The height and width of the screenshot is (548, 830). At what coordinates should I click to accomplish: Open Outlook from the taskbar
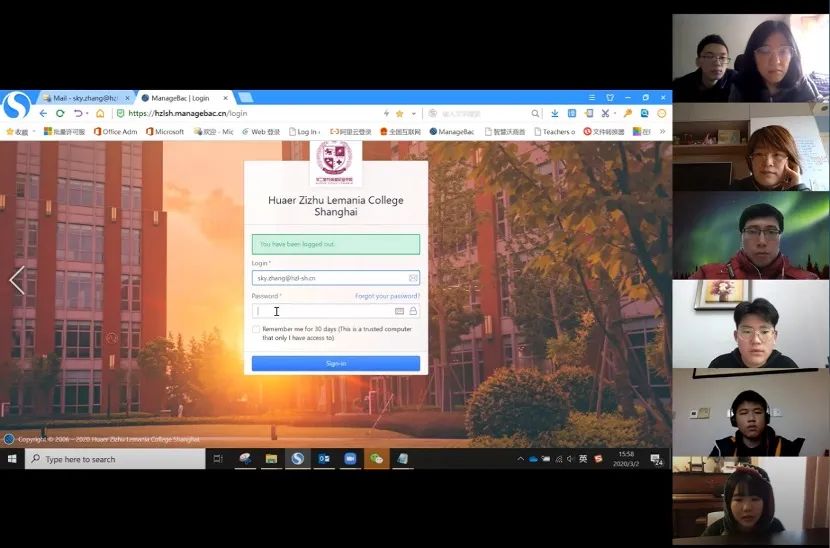[x=324, y=459]
